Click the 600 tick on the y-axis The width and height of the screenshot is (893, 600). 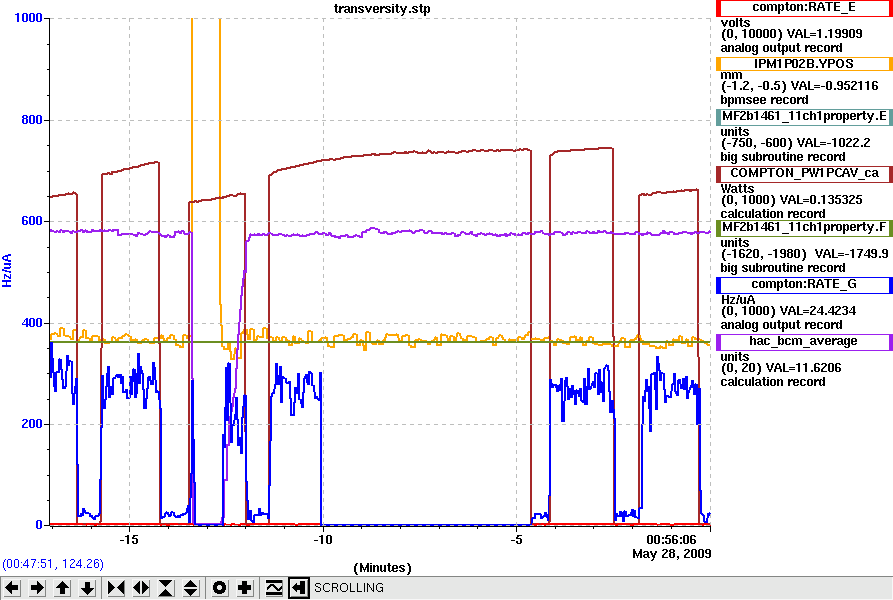pos(31,221)
